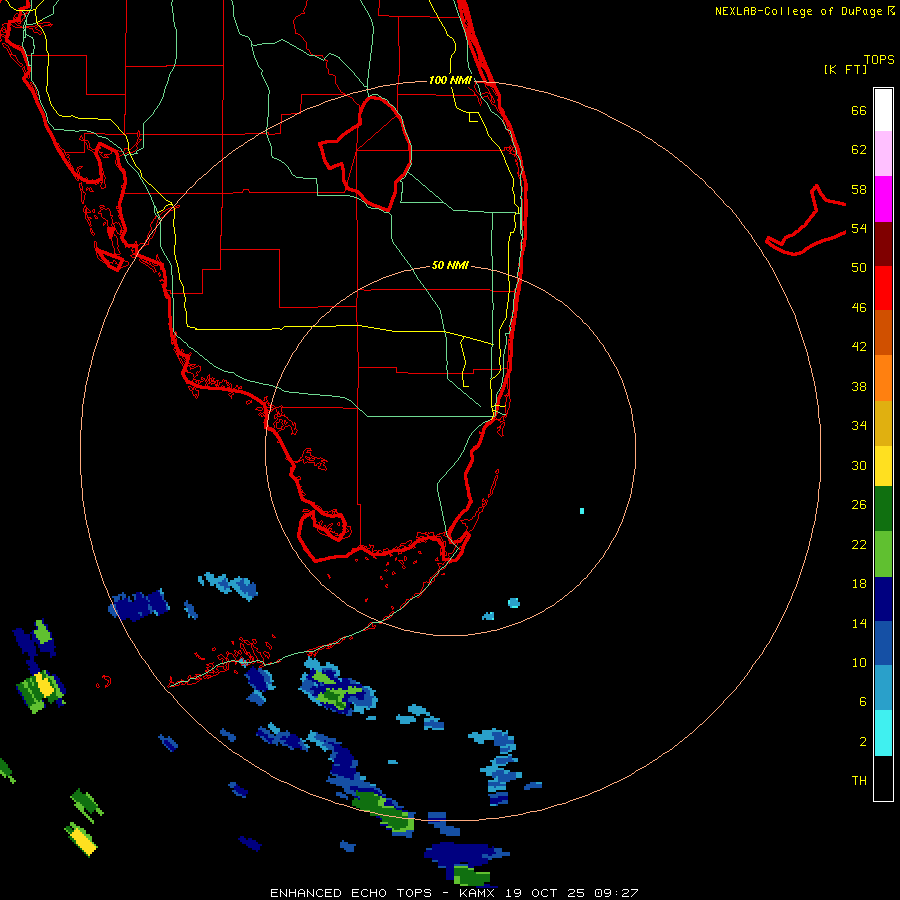Click the bright red 50K ft legend swatch
Viewport: 900px width, 900px height.
[883, 288]
